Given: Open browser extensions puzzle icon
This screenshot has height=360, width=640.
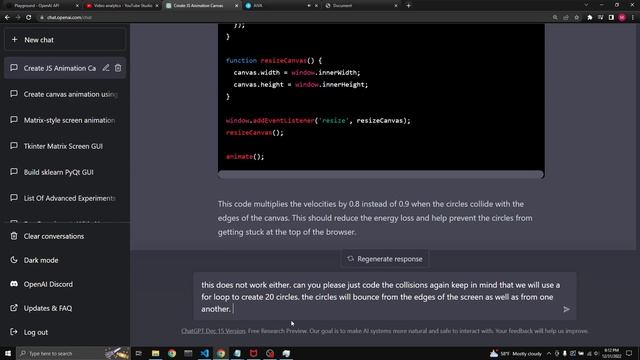Looking at the screenshot, I should [x=590, y=18].
